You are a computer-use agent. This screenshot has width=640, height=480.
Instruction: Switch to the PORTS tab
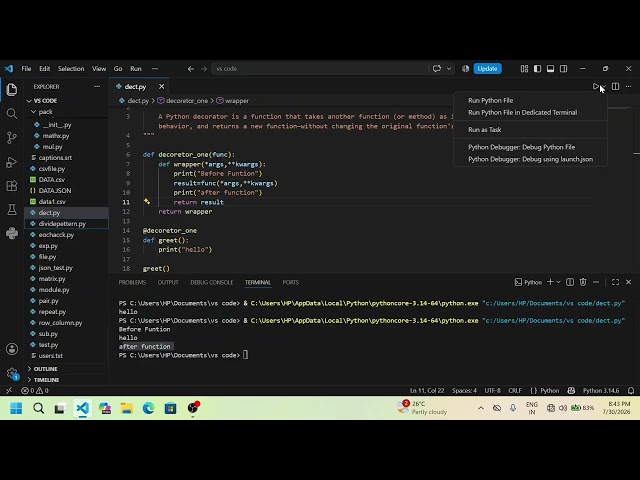[x=291, y=282]
